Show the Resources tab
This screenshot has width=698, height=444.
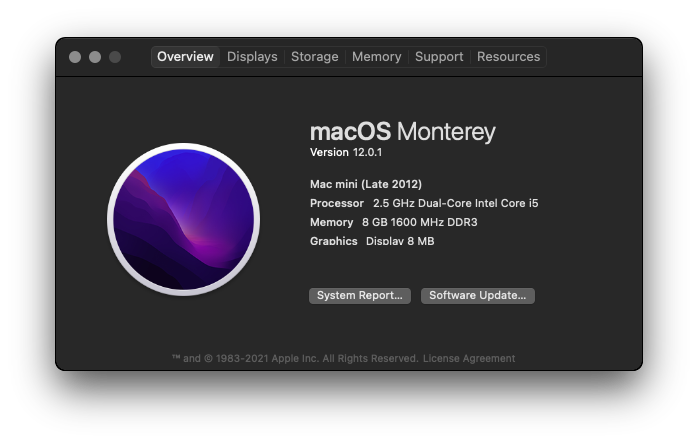508,57
